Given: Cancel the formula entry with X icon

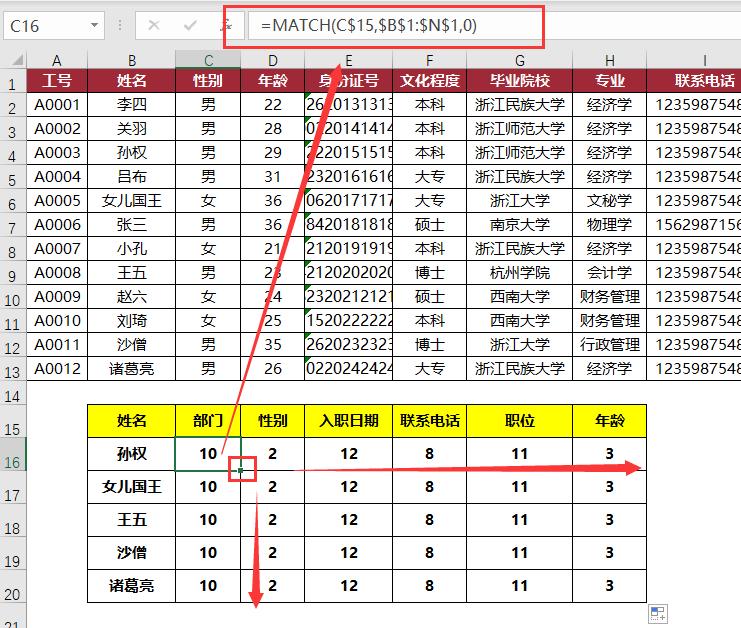Looking at the screenshot, I should tap(154, 25).
